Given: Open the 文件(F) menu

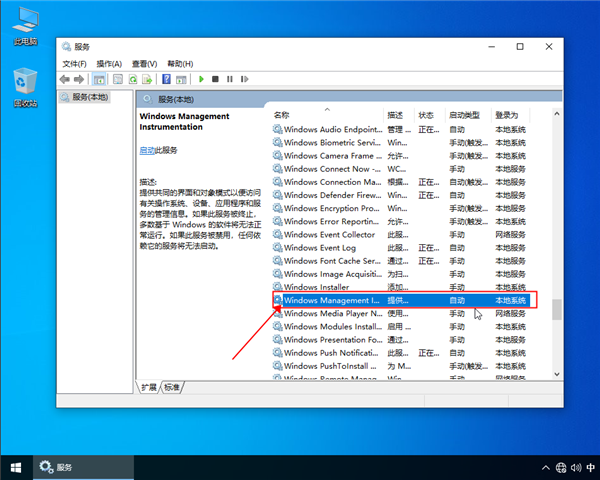Looking at the screenshot, I should [x=74, y=63].
